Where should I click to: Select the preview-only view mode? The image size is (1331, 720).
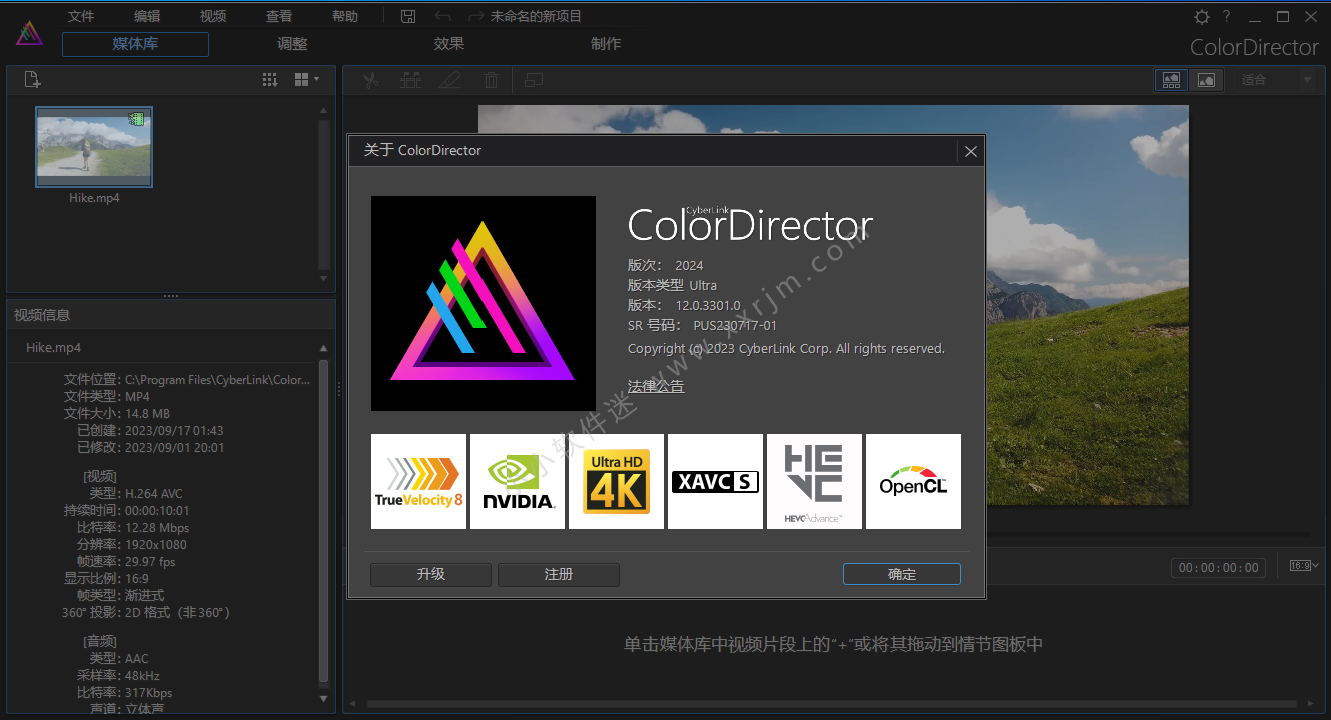pos(1206,80)
